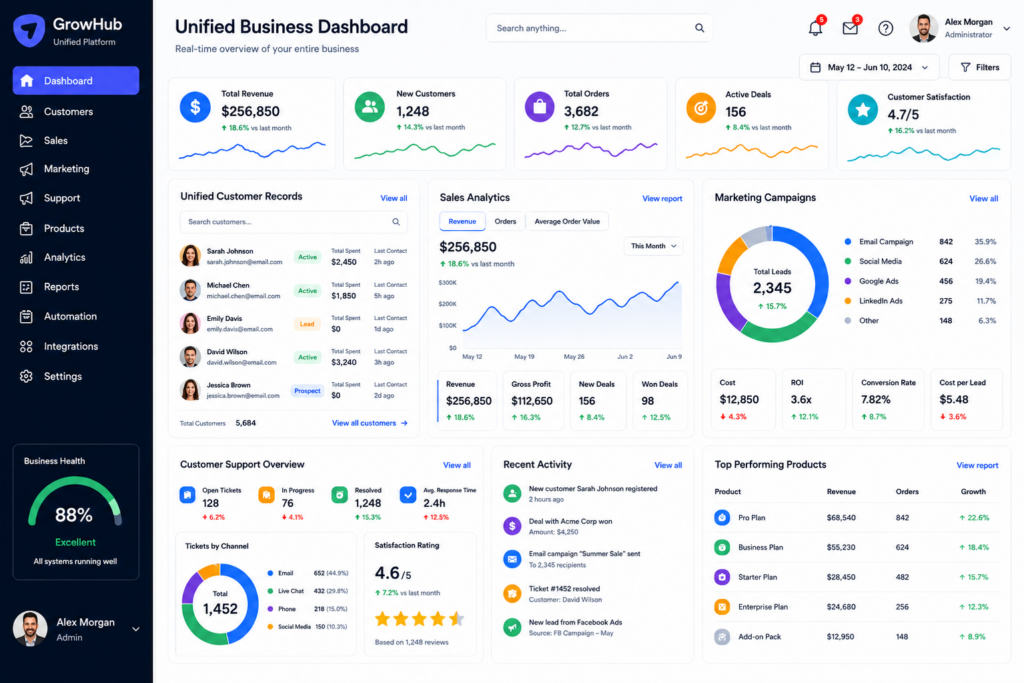Click View all in Unified Customer Records
This screenshot has width=1024, height=683.
pyautogui.click(x=394, y=199)
